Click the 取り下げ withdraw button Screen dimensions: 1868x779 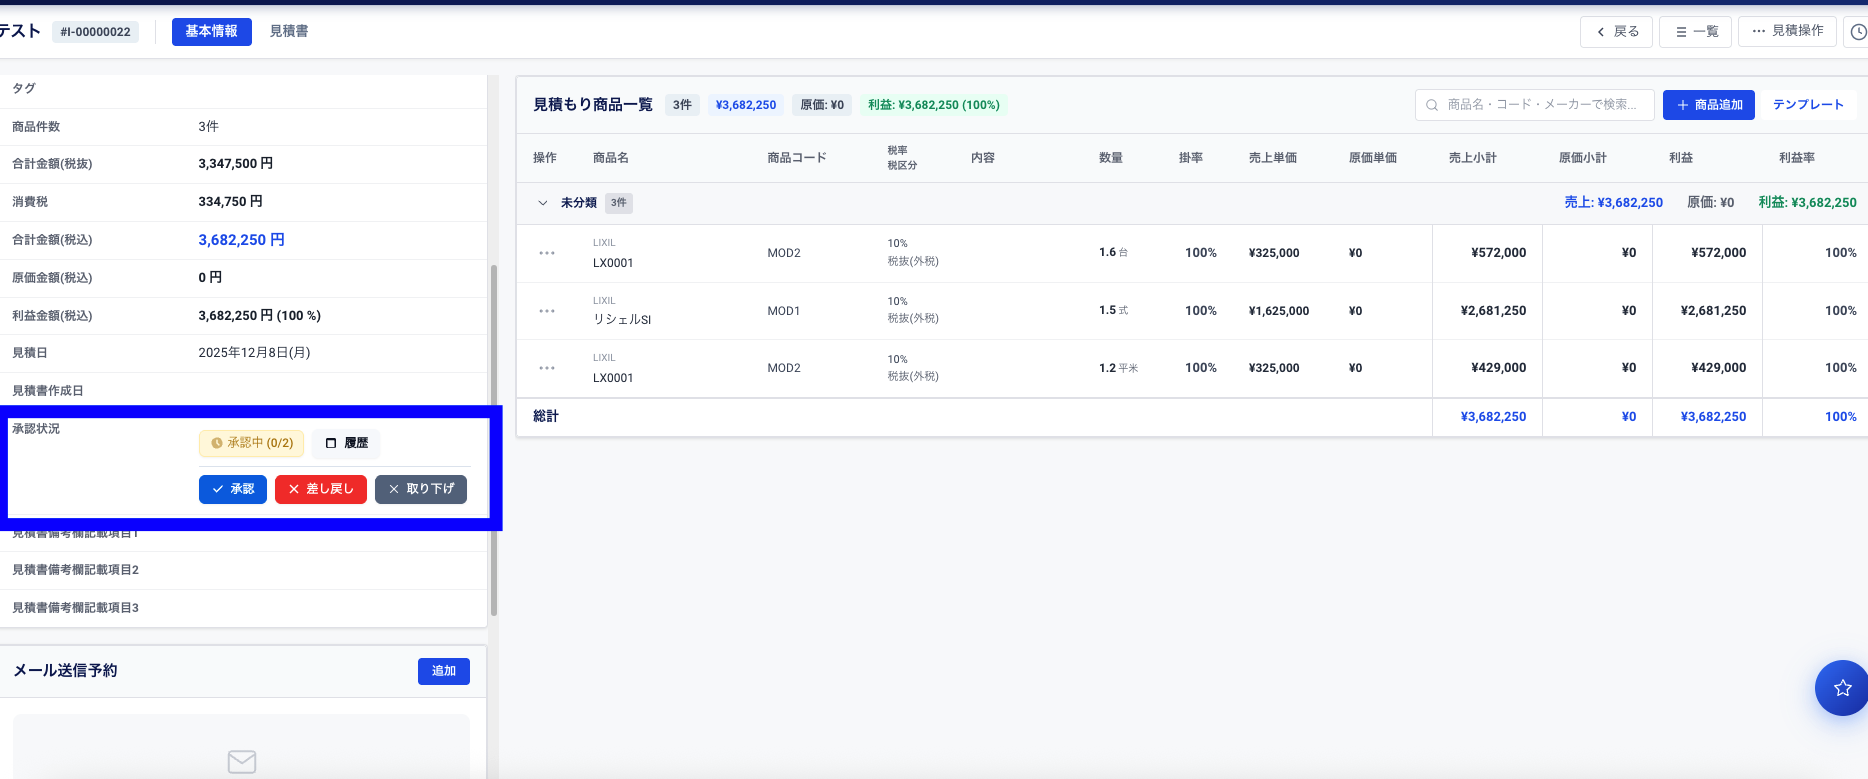tap(421, 489)
